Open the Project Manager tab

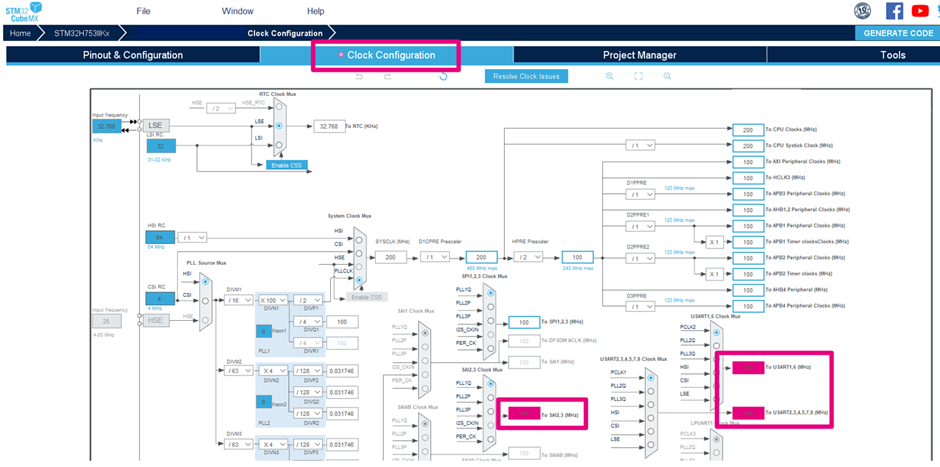coord(639,55)
